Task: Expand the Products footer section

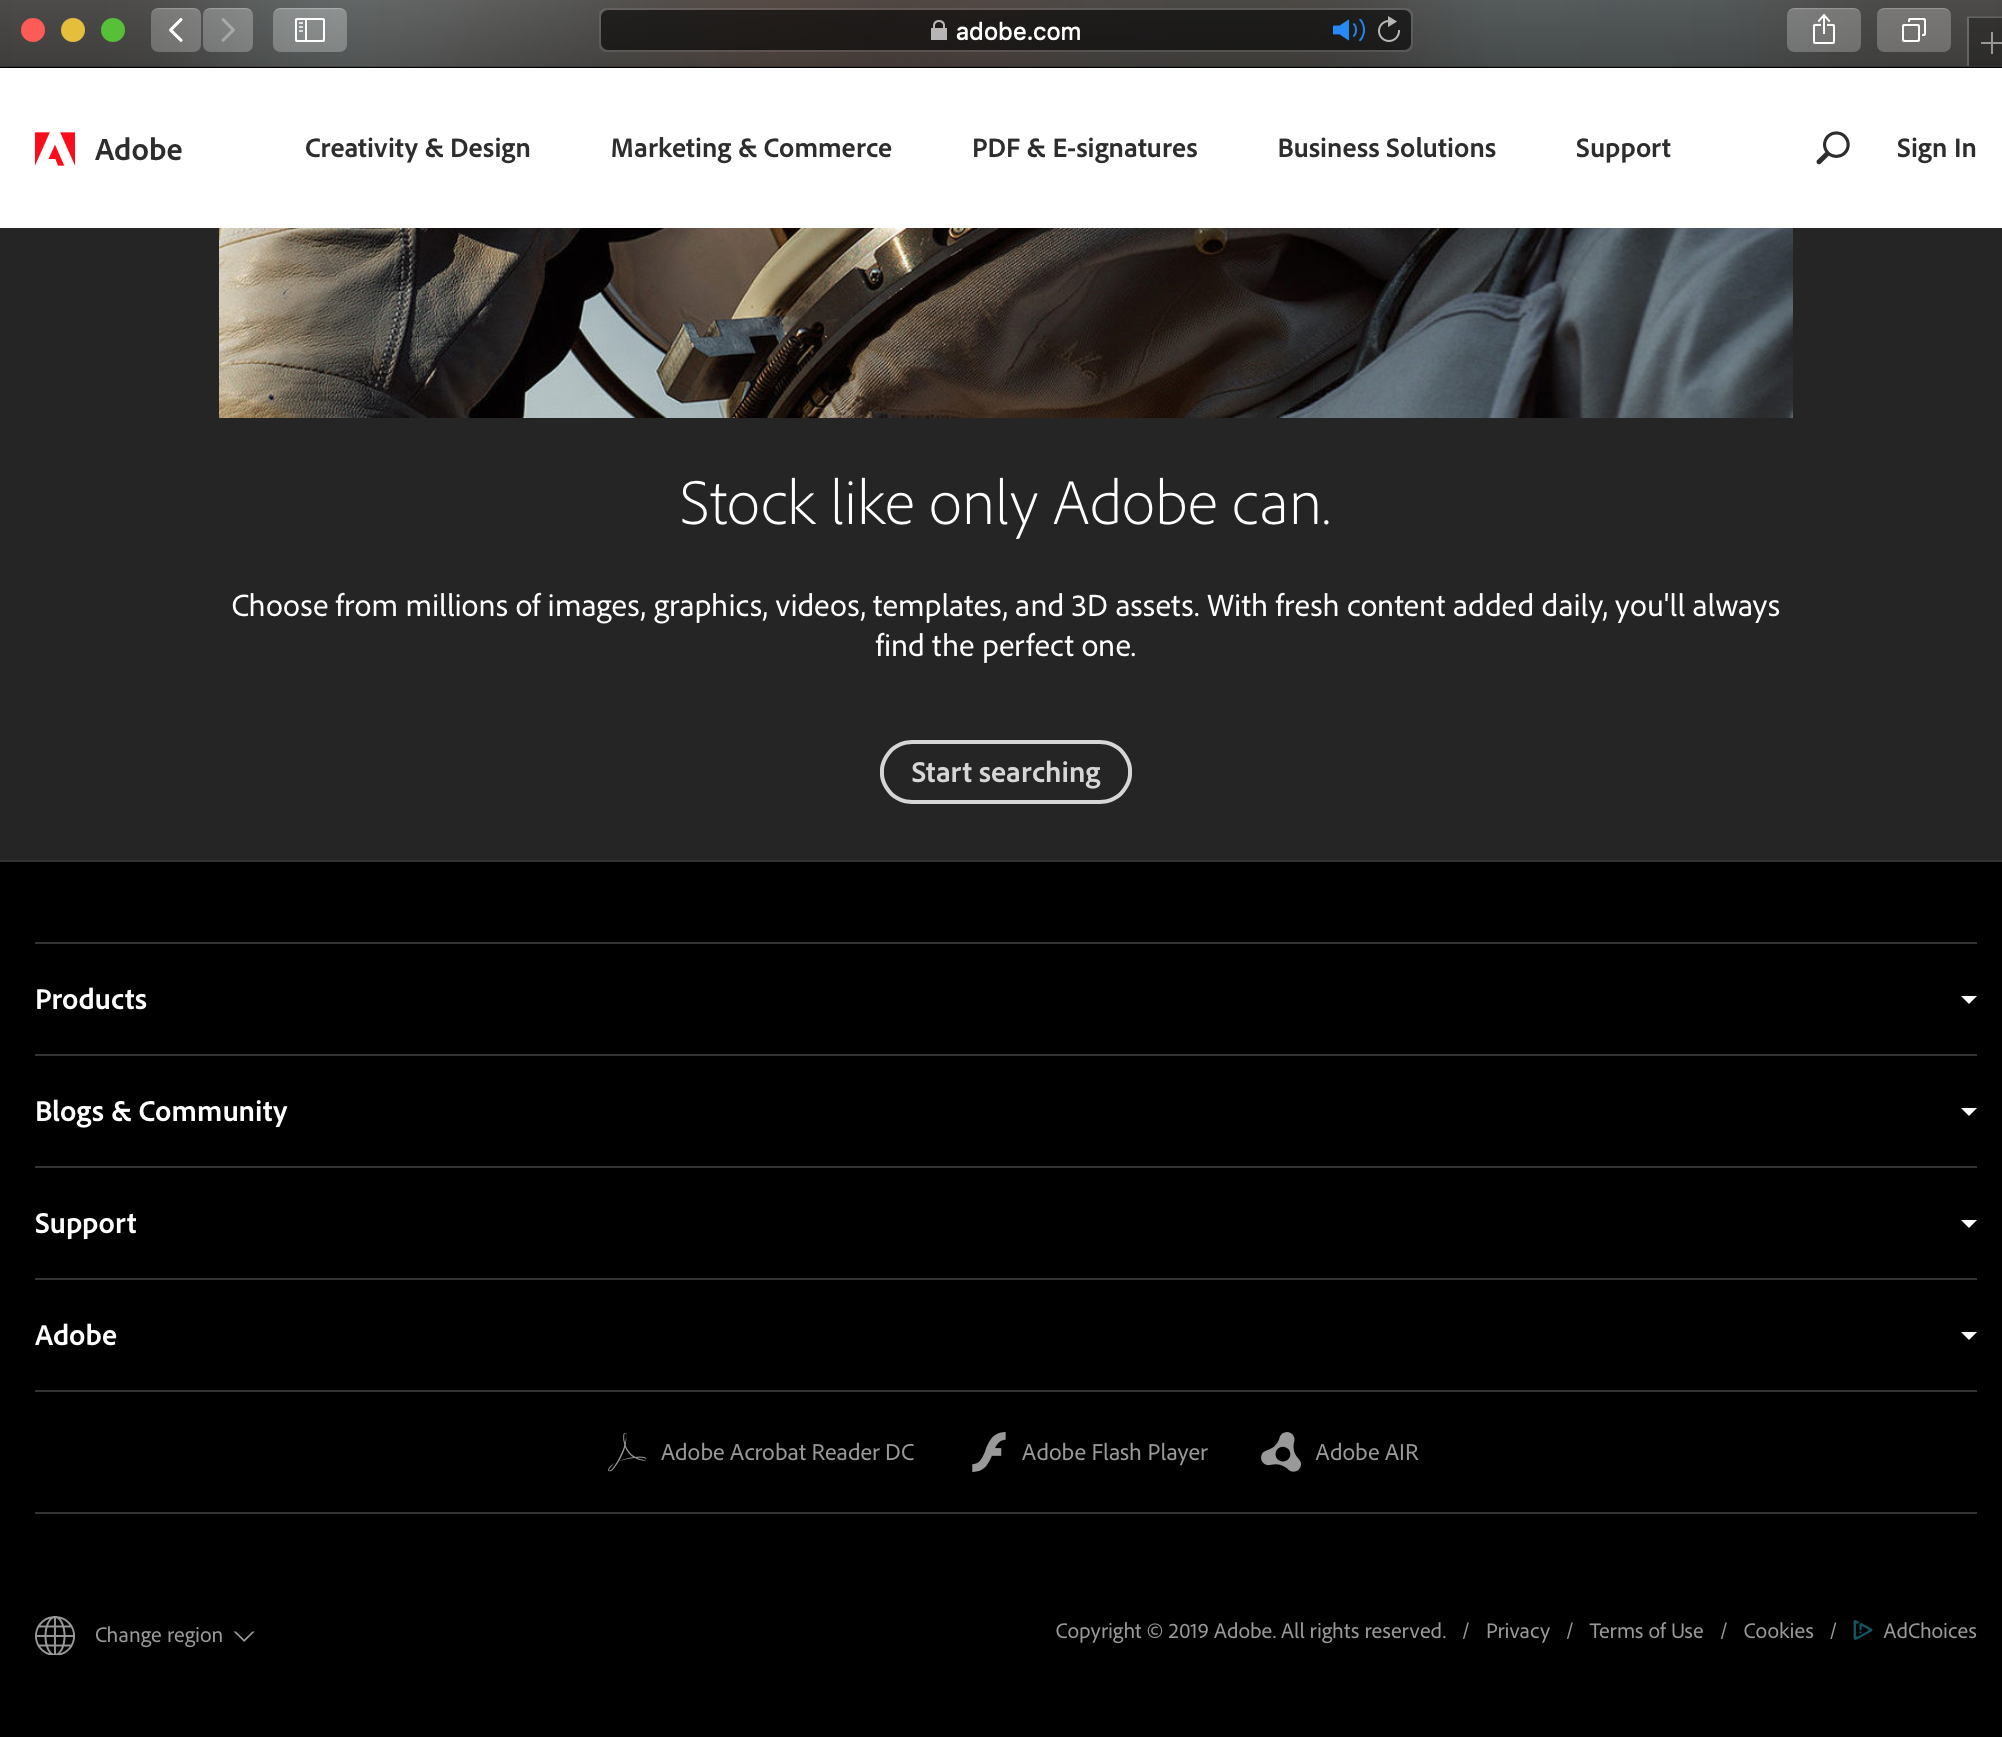Action: point(1005,999)
